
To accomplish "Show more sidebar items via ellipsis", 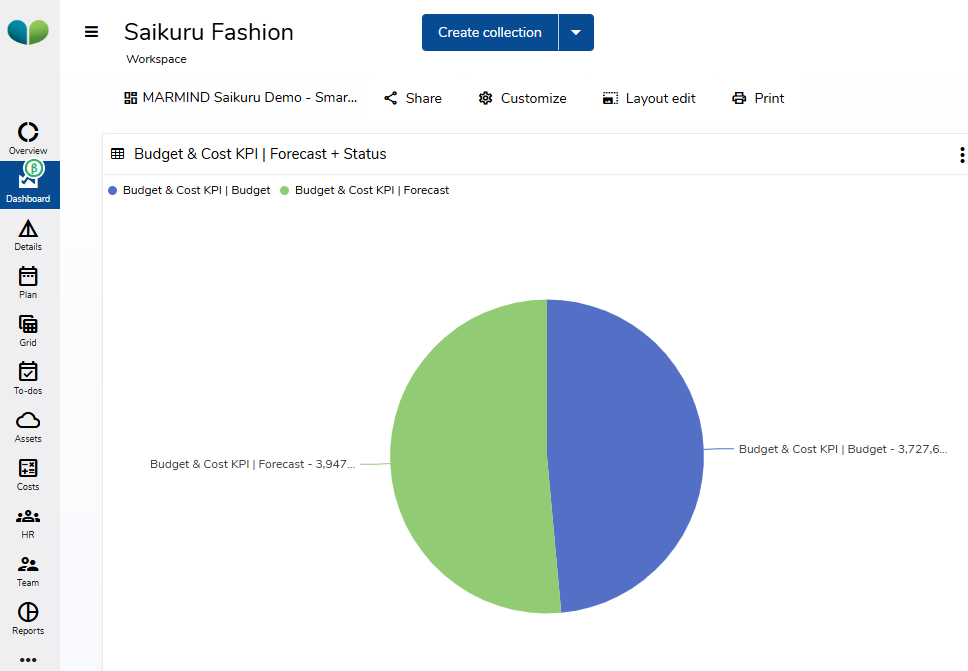I will point(28,660).
